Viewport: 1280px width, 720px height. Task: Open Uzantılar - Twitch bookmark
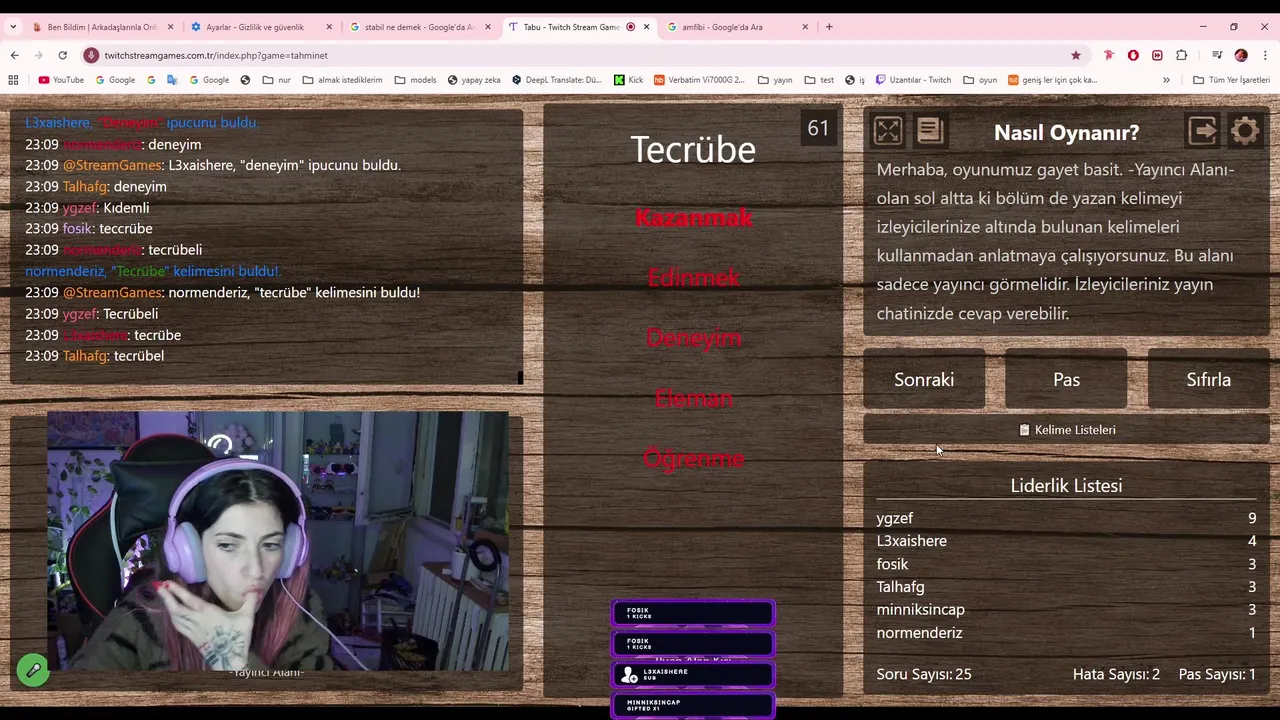(x=913, y=80)
